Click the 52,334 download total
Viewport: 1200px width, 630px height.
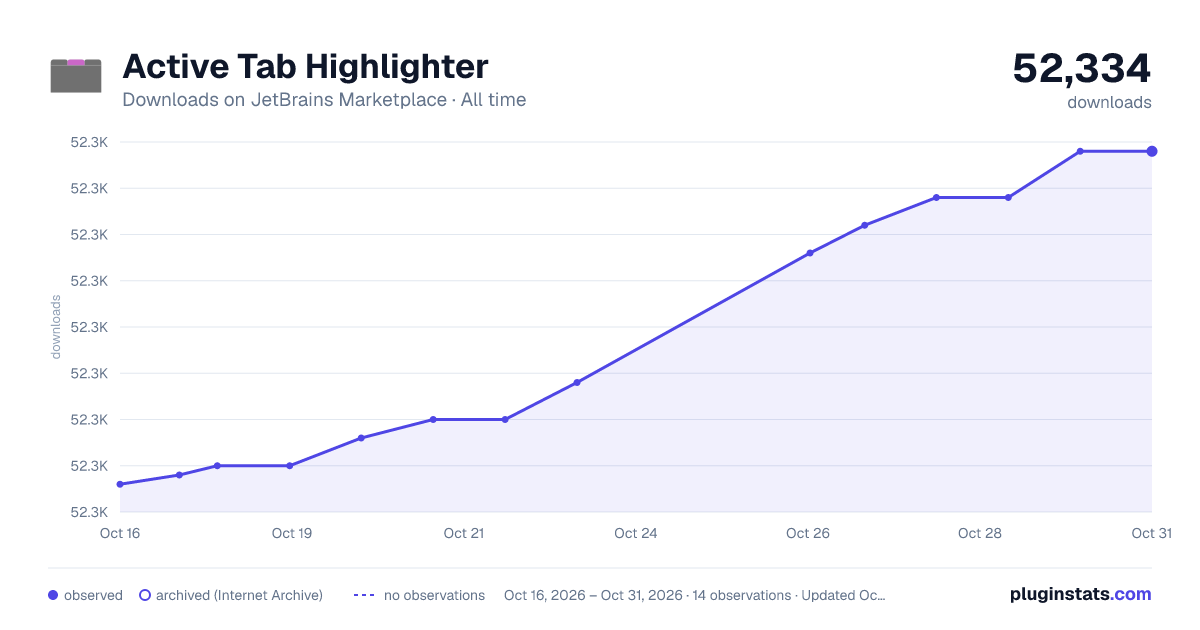point(1082,69)
